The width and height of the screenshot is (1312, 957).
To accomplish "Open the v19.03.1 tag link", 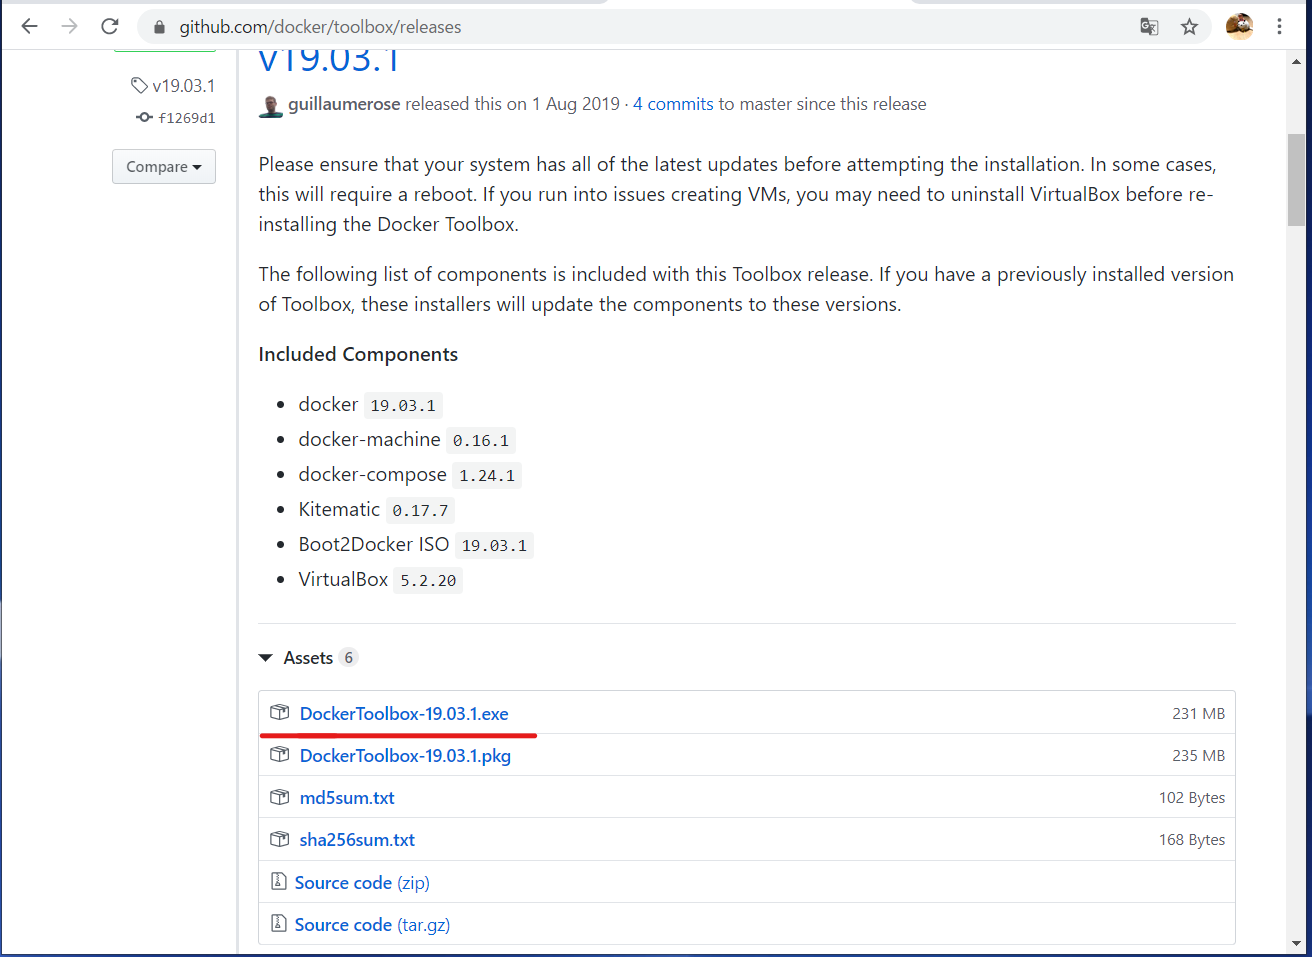I will click(x=183, y=86).
